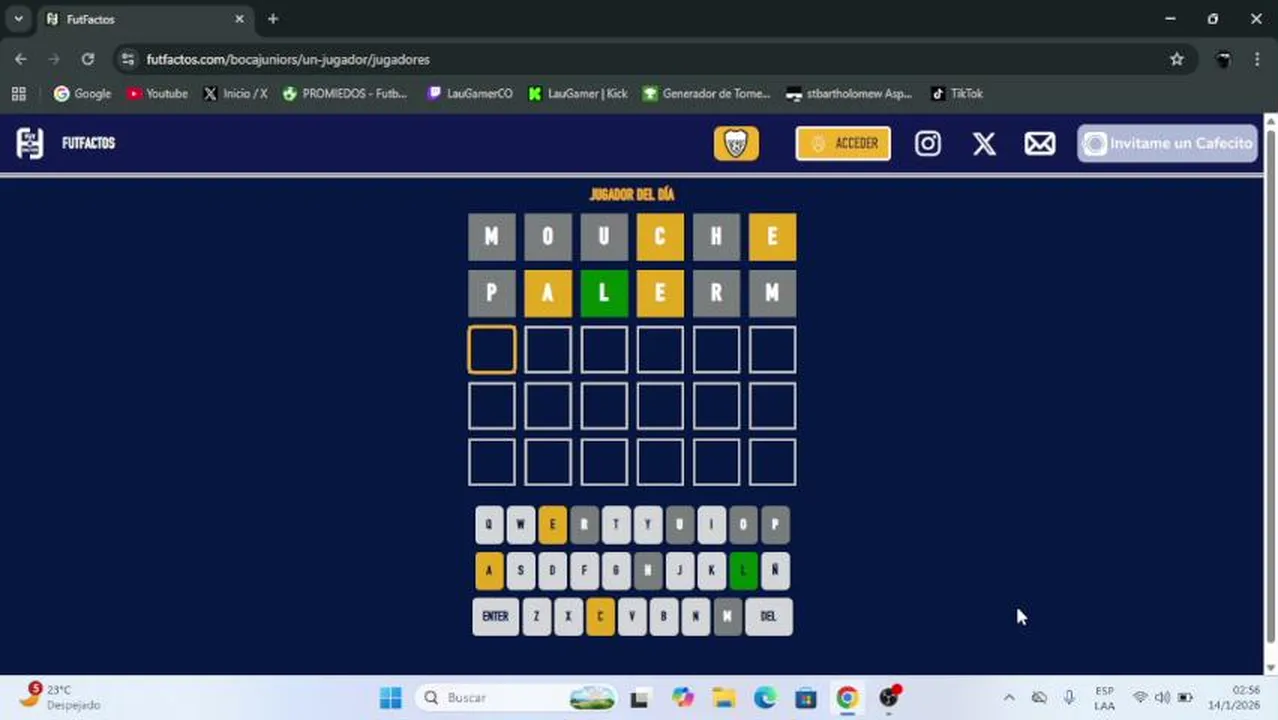Open the Instagram icon in the header
This screenshot has width=1278, height=720.
[x=928, y=143]
